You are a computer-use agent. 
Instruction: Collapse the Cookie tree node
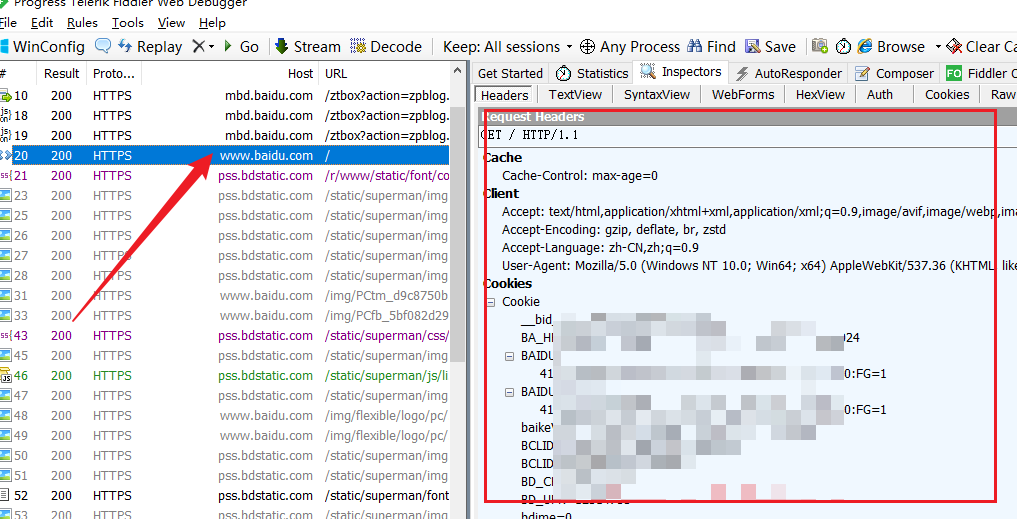click(x=491, y=302)
